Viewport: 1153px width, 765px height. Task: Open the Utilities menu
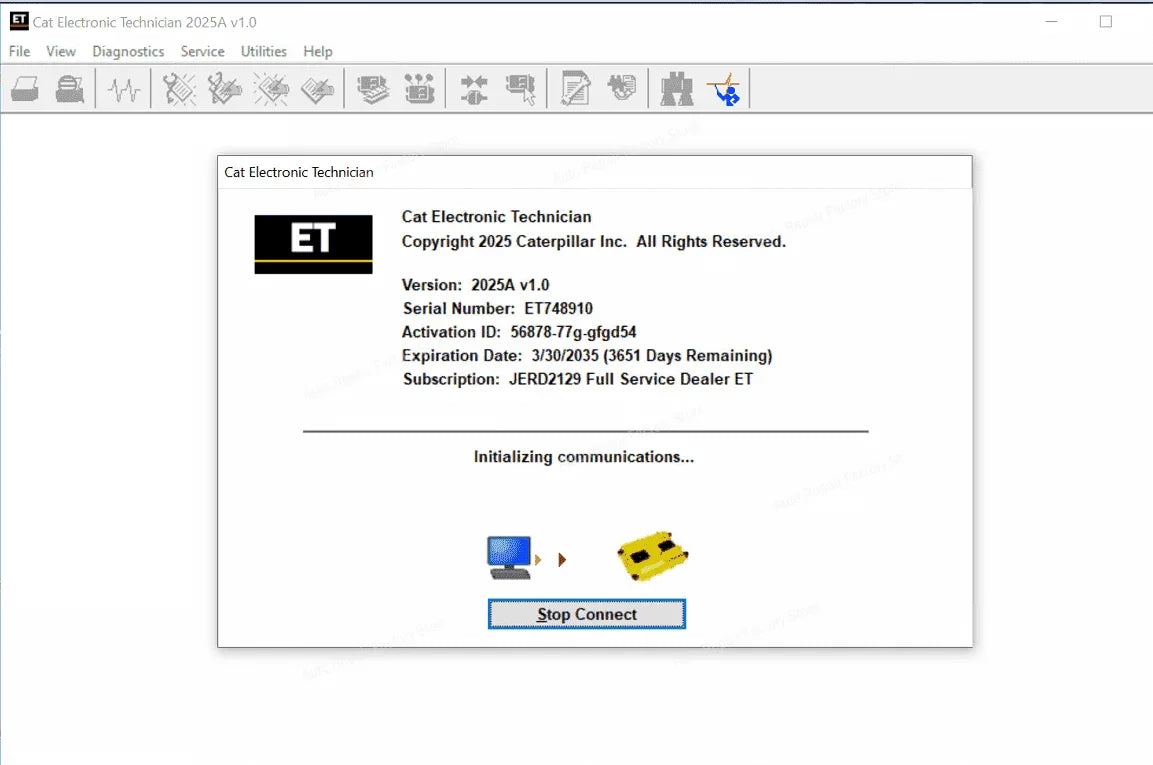pos(263,51)
